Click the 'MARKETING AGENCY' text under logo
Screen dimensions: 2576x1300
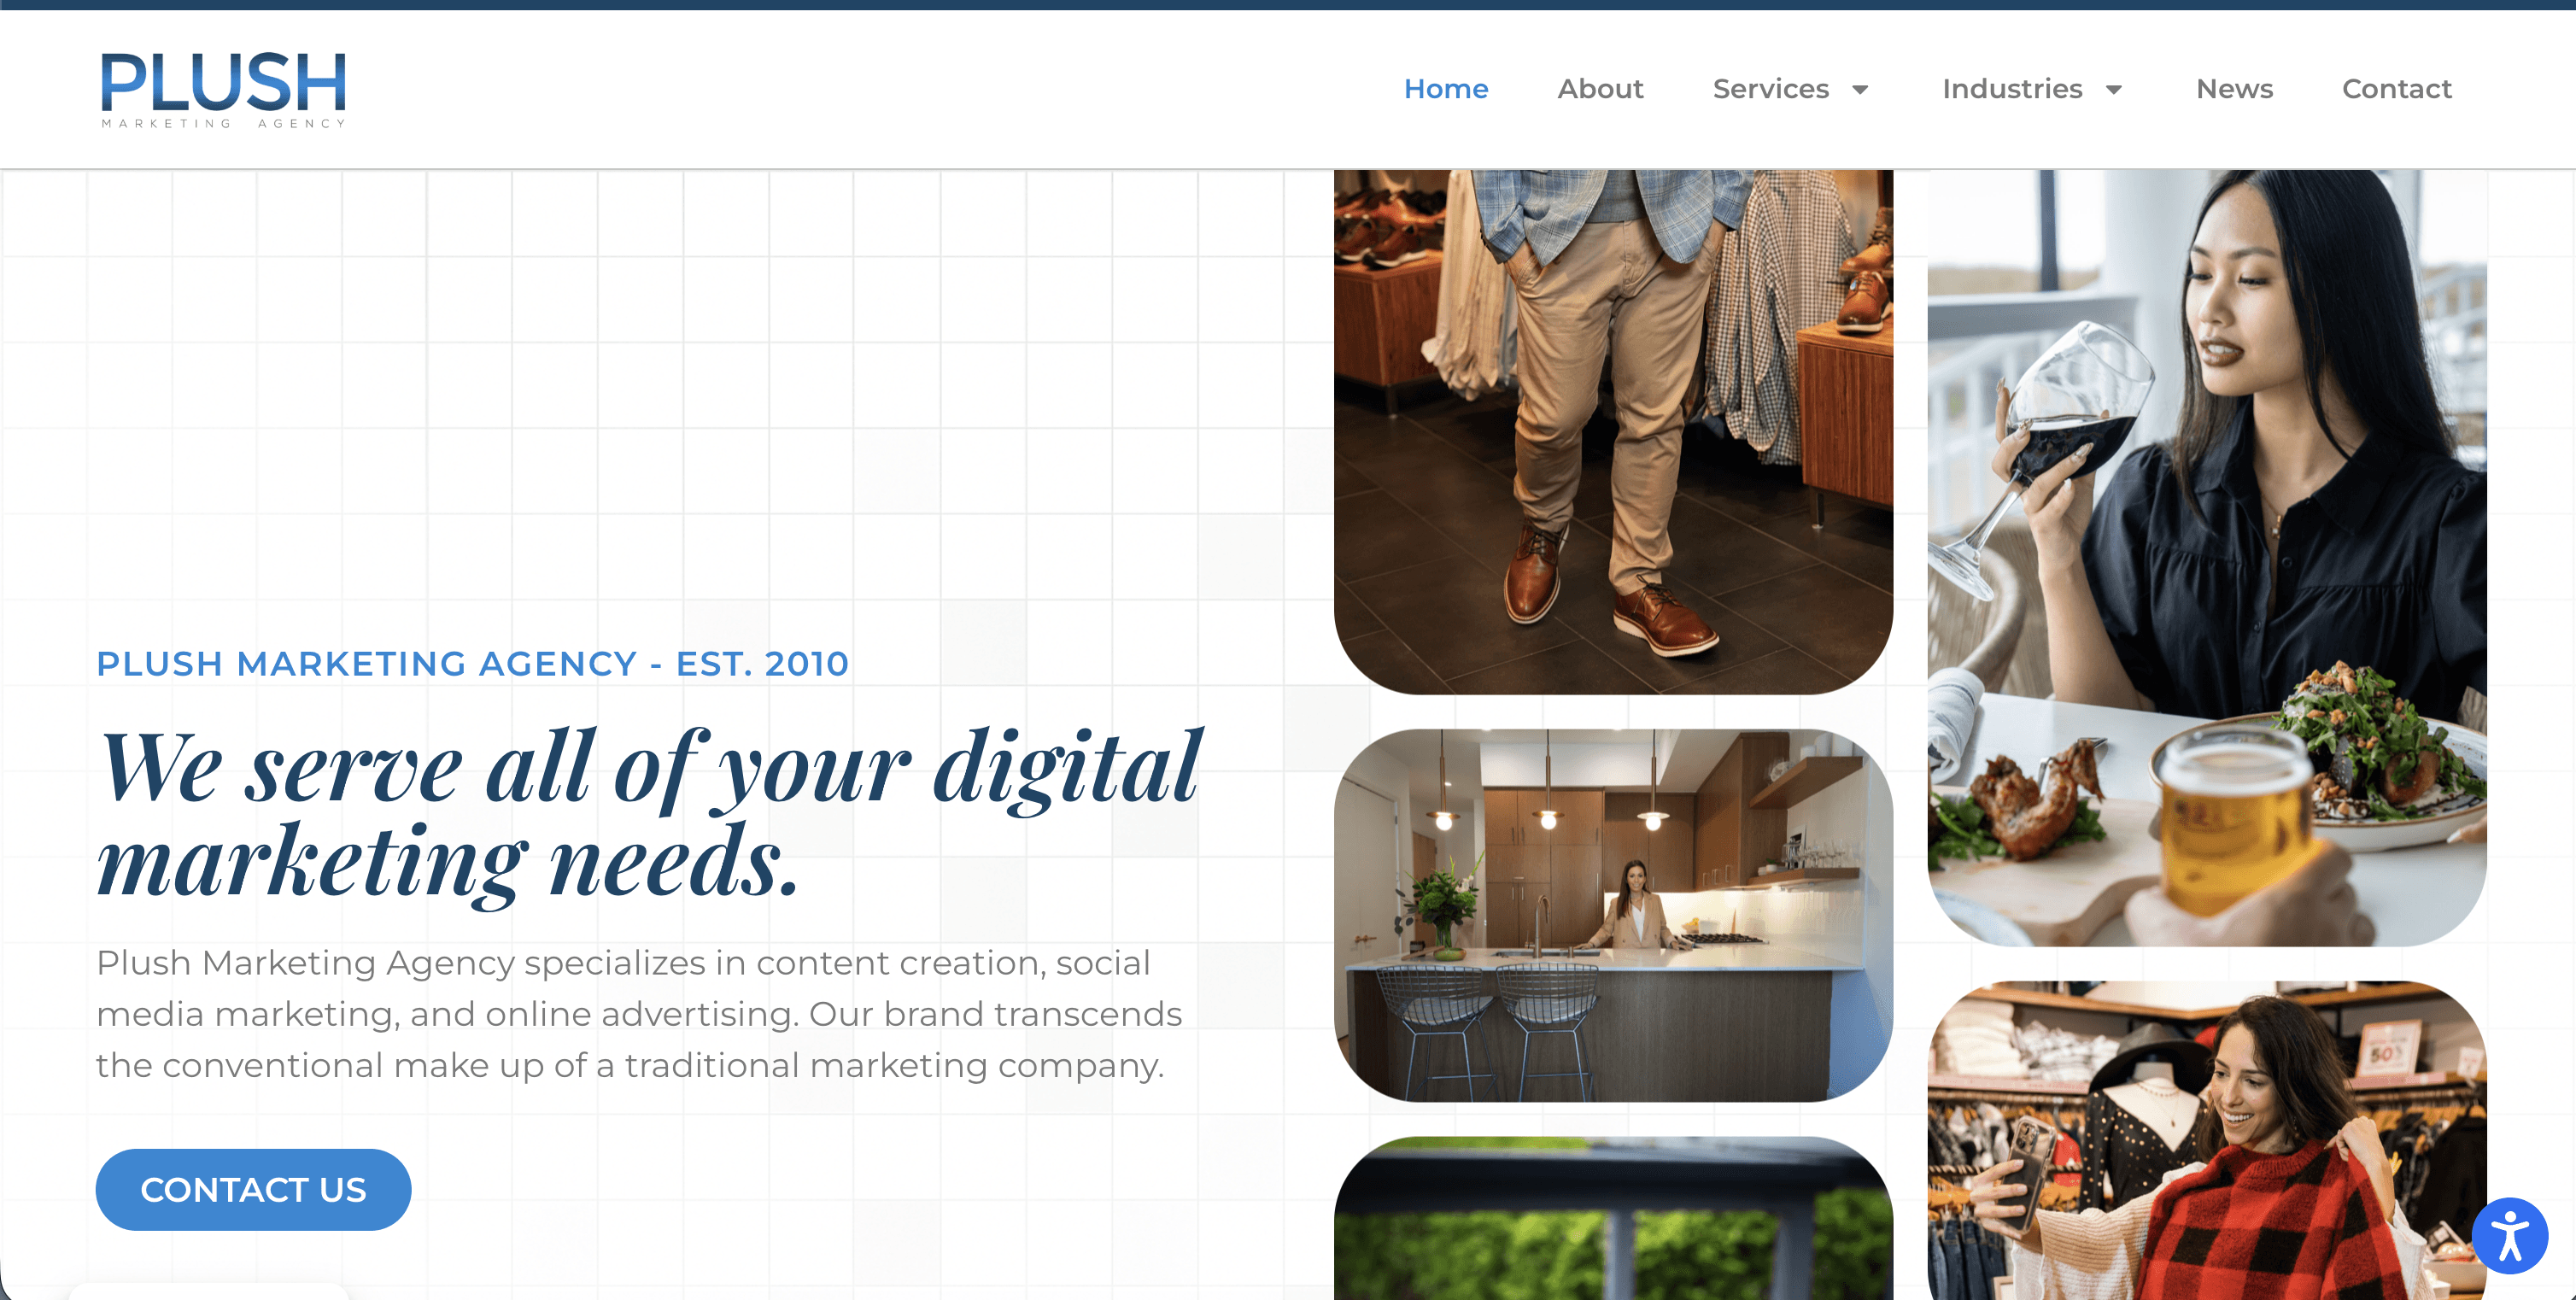(223, 124)
